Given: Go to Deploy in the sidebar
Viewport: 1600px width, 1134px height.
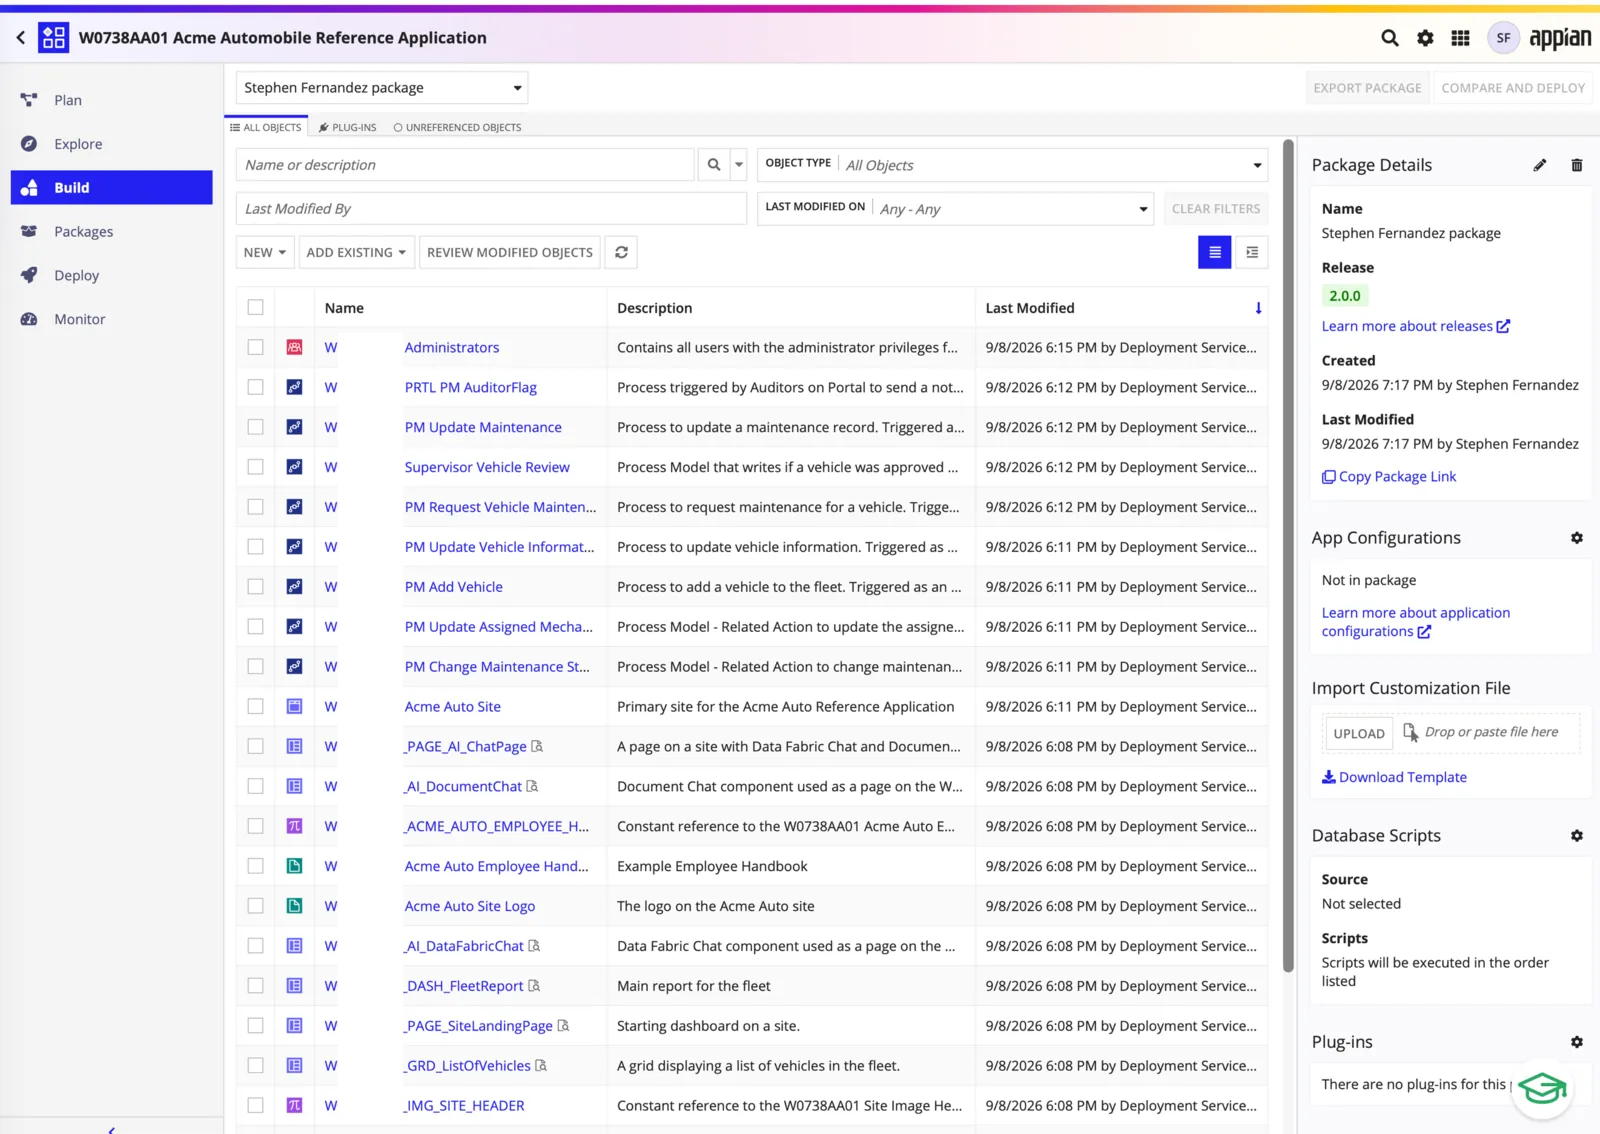Looking at the screenshot, I should pos(76,275).
